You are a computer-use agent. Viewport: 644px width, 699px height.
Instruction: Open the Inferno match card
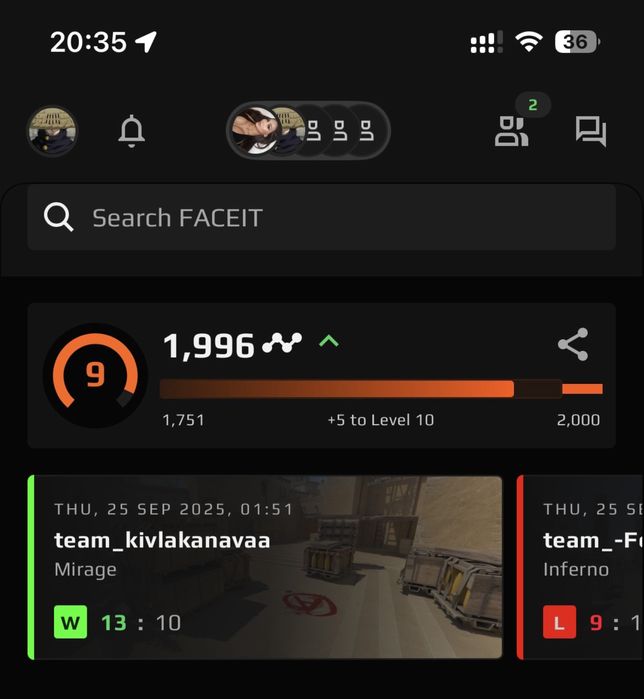pyautogui.click(x=580, y=567)
